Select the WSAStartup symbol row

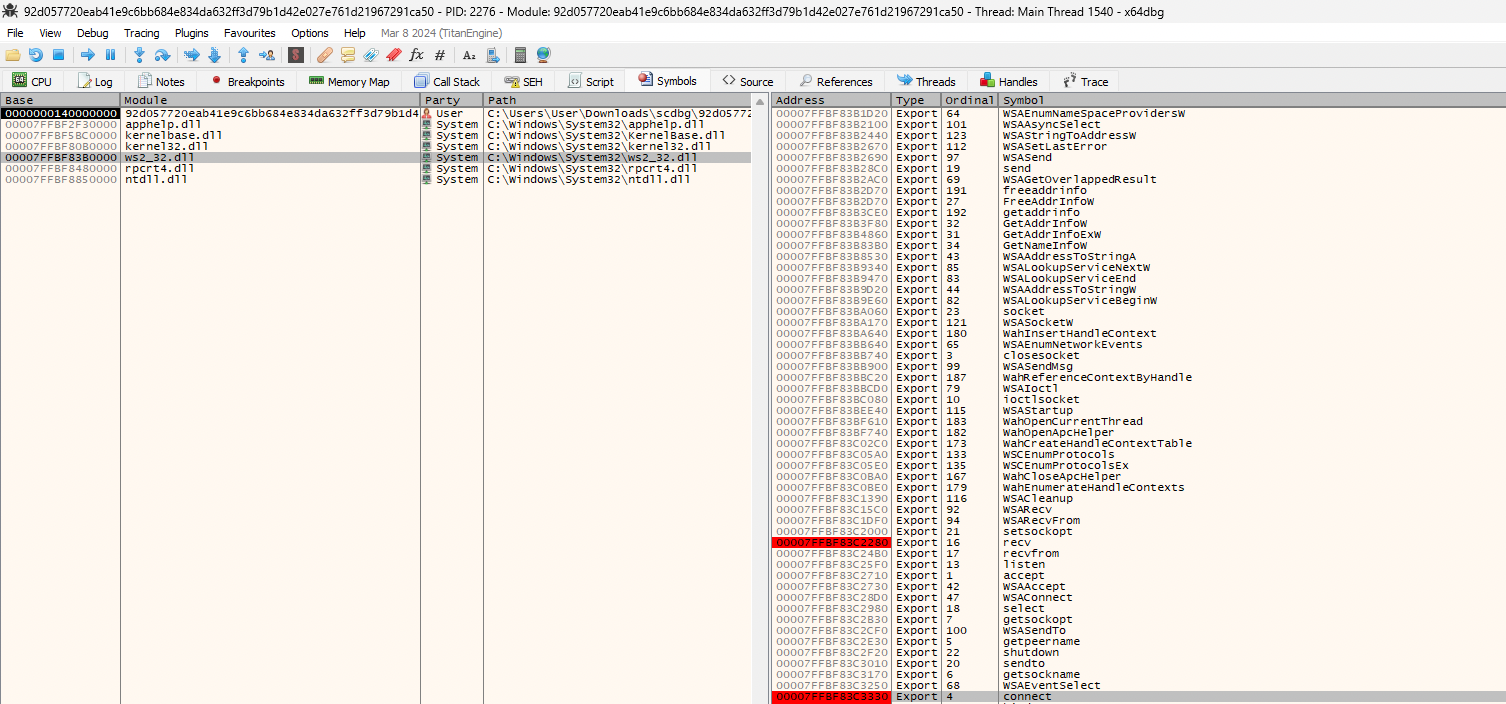tap(1138, 411)
